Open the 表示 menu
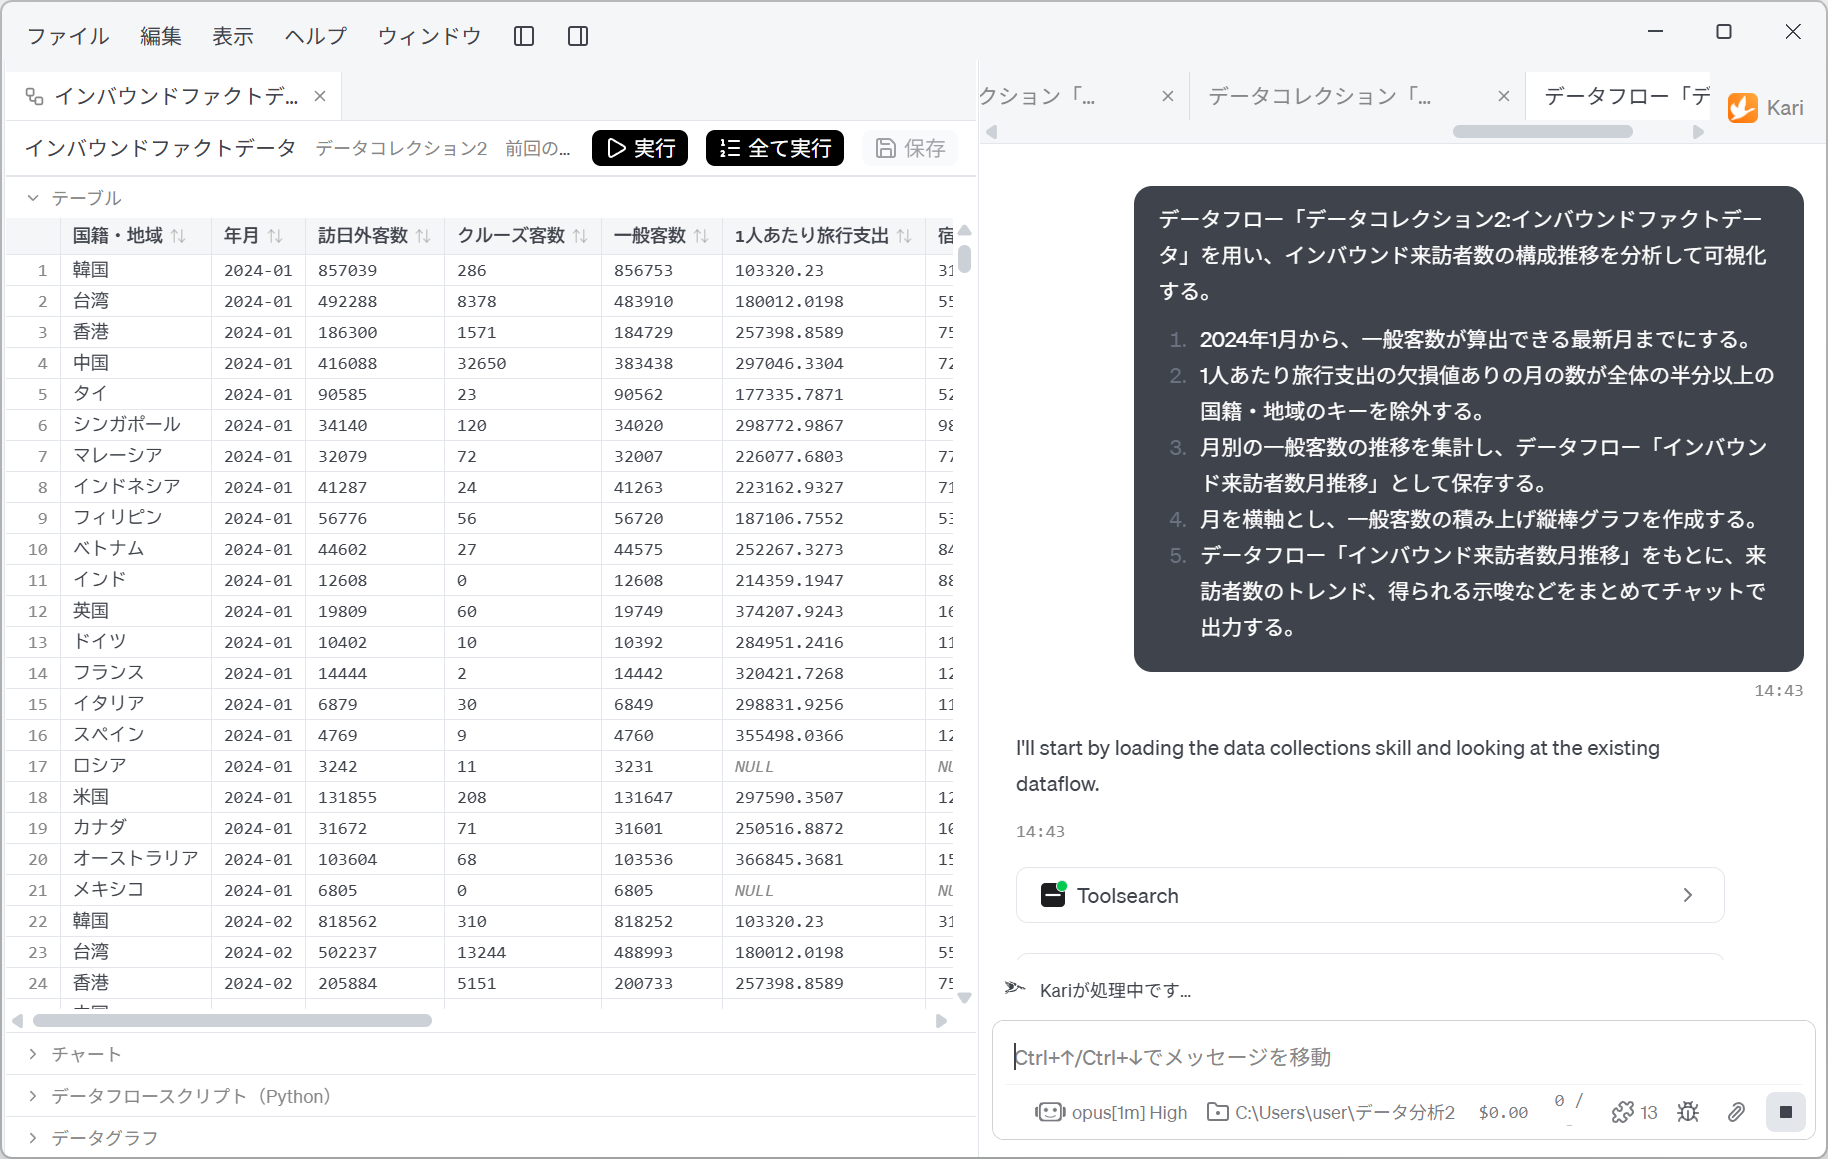1828x1159 pixels. pos(233,36)
